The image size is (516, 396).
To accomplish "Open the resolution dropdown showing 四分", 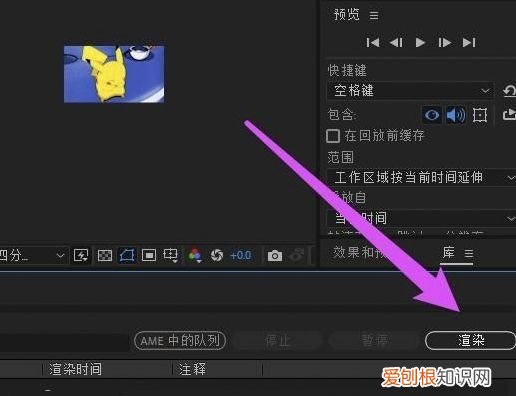I will (x=33, y=256).
